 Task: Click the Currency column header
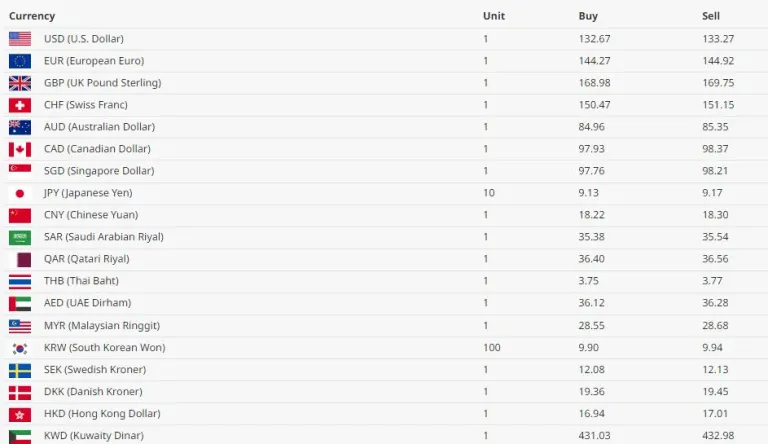click(x=32, y=16)
